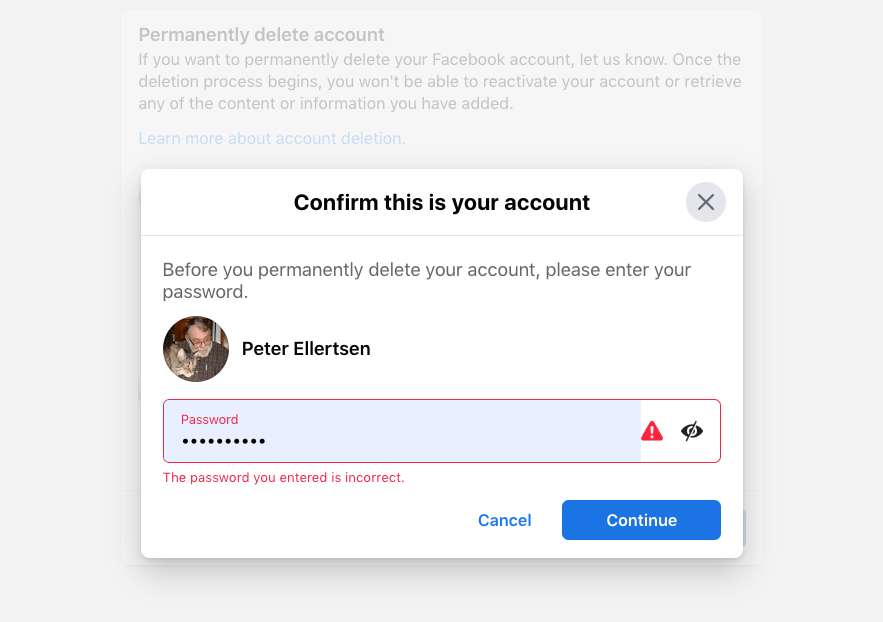Viewport: 883px width, 622px height.
Task: Click the masked password dots
Action: (223, 441)
